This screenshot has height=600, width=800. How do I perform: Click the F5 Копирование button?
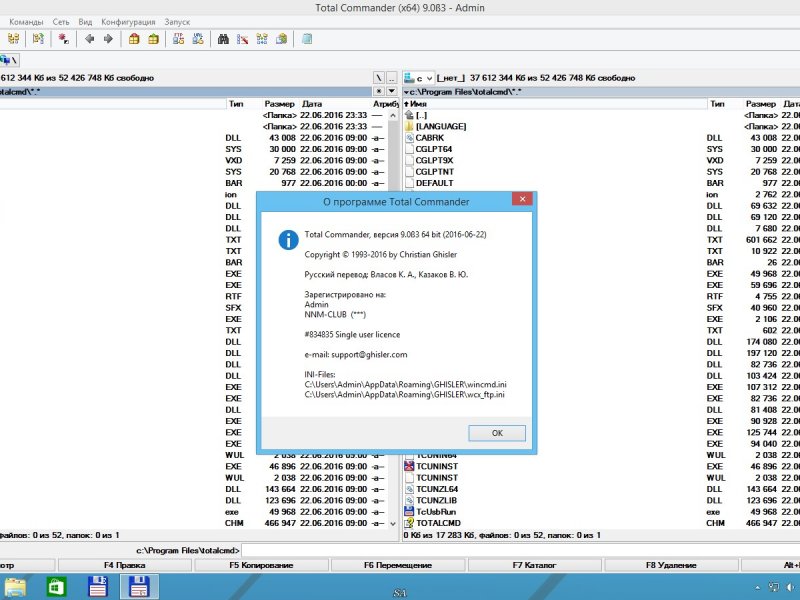point(261,565)
